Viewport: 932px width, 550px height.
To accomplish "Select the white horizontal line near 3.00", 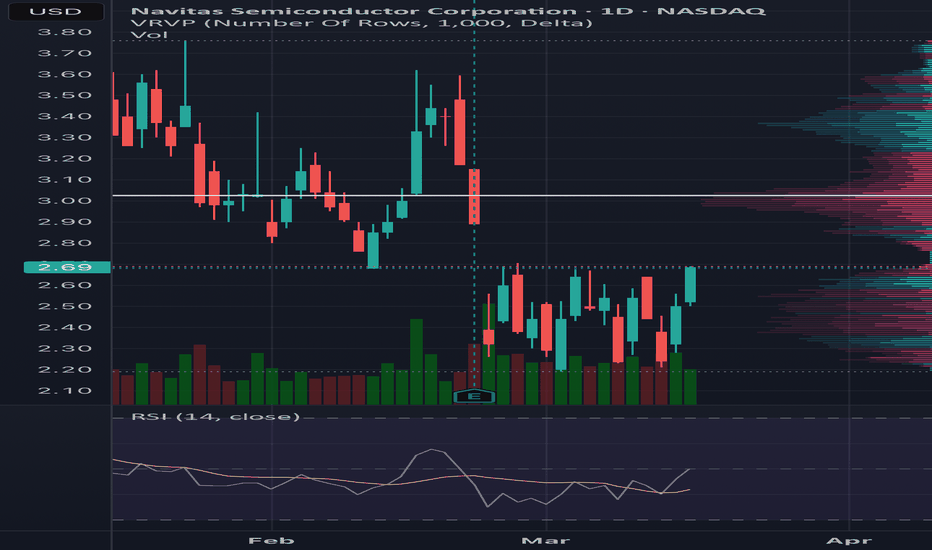I will pyautogui.click(x=522, y=195).
